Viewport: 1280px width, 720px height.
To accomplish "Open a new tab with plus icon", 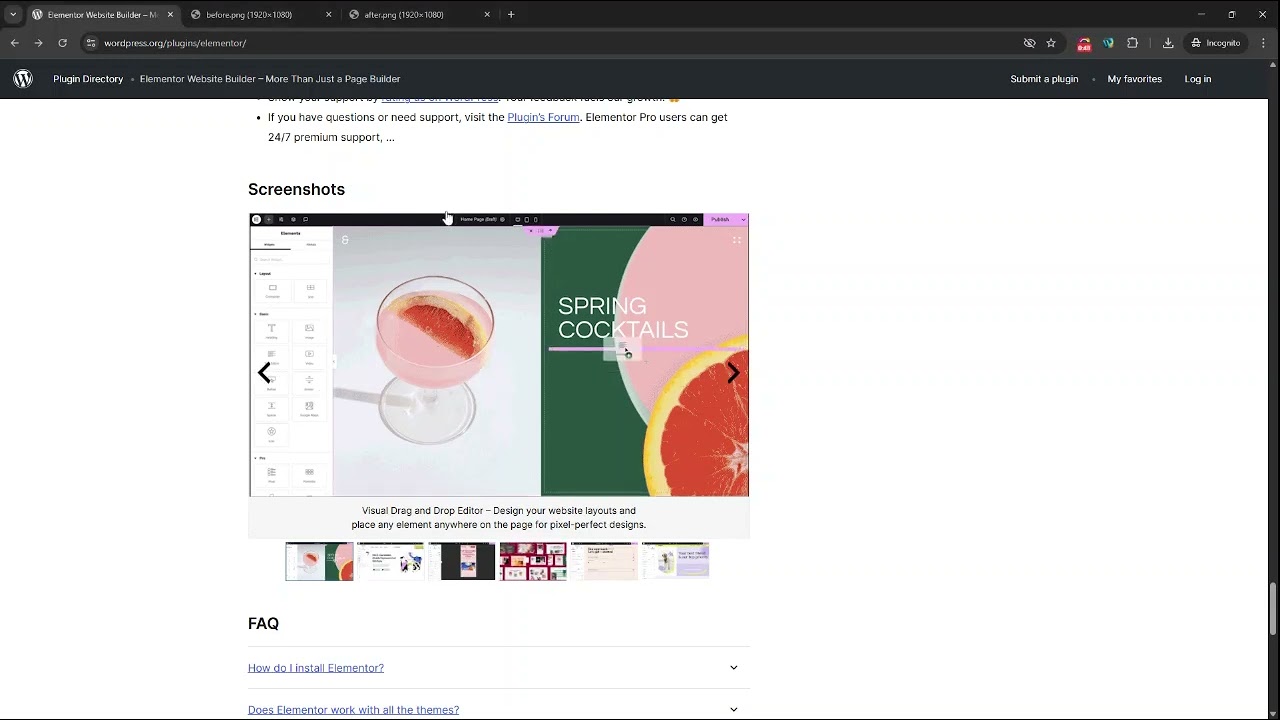I will click(x=511, y=14).
